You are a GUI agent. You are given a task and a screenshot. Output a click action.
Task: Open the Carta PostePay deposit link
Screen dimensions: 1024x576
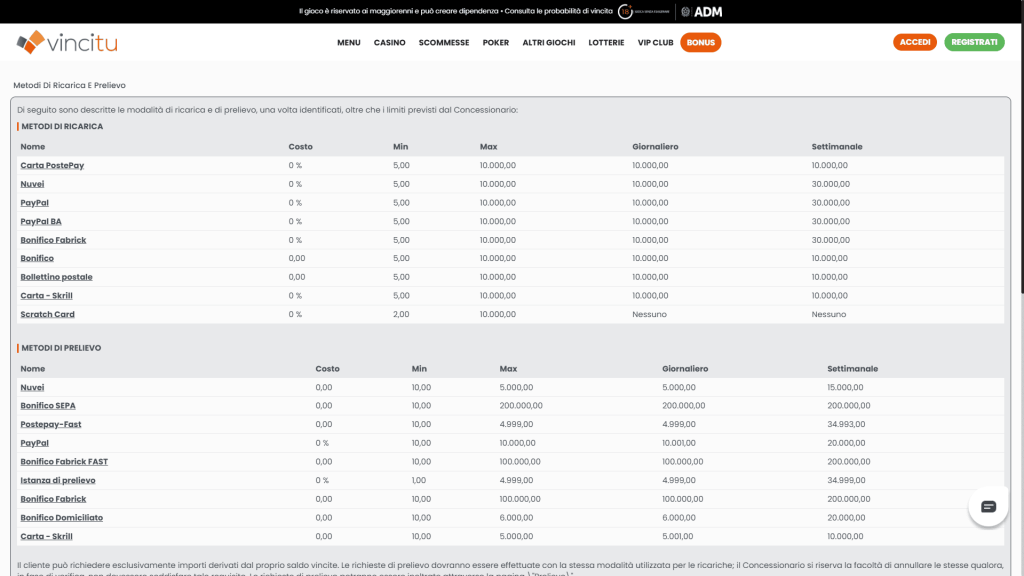[x=52, y=165]
